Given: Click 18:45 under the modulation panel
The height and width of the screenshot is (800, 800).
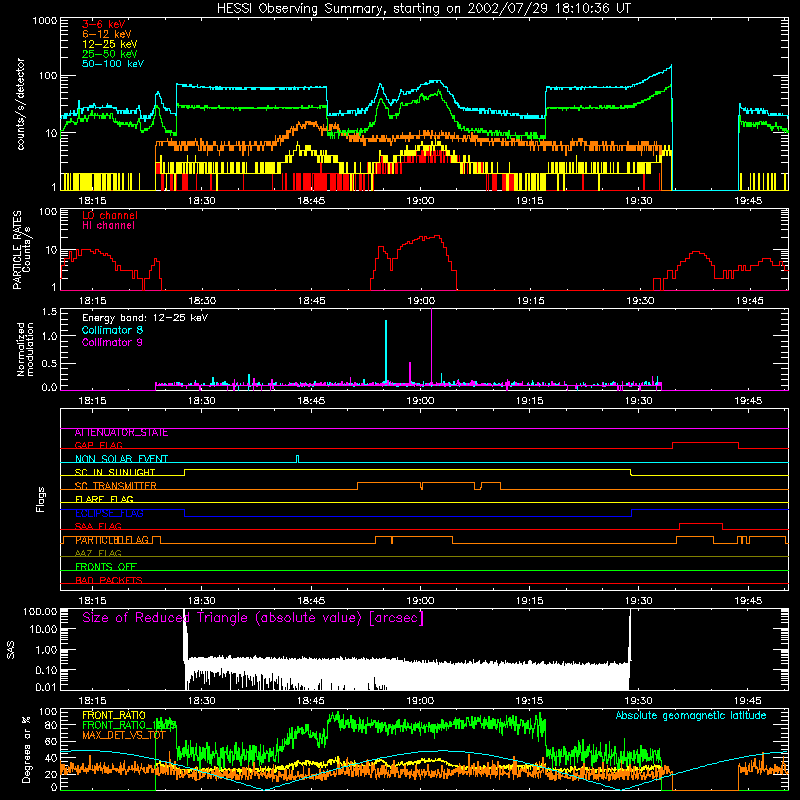Looking at the screenshot, I should (x=311, y=401).
